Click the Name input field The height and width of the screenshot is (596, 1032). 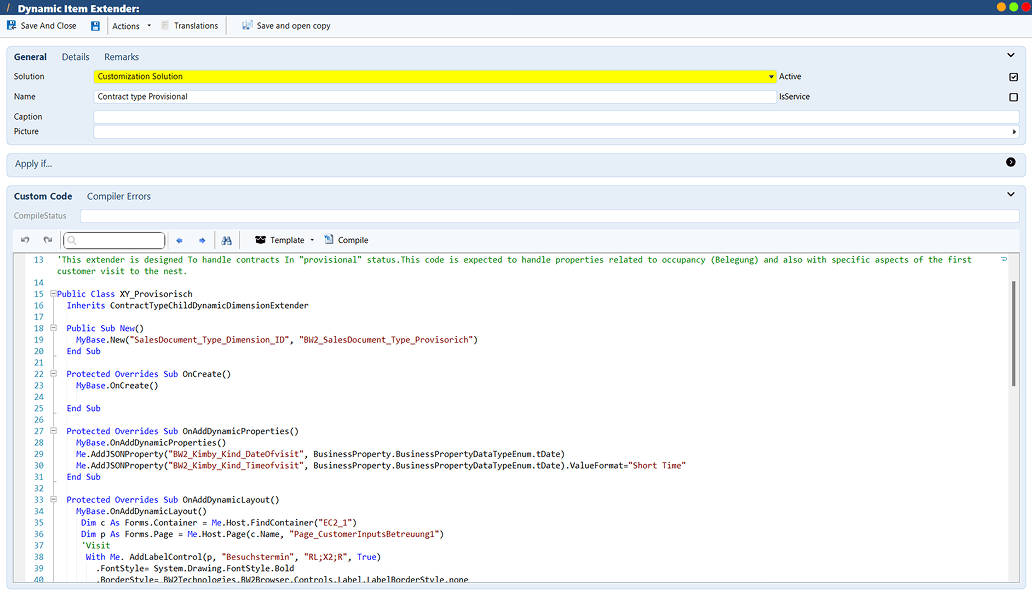point(434,97)
